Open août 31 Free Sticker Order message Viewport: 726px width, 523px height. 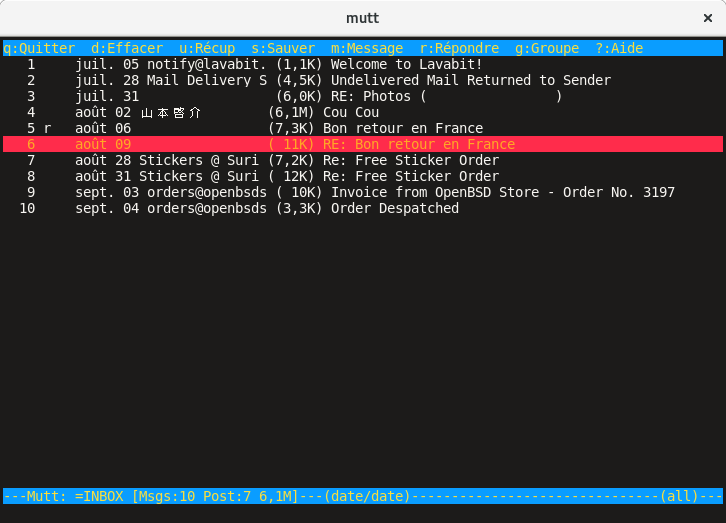411,176
